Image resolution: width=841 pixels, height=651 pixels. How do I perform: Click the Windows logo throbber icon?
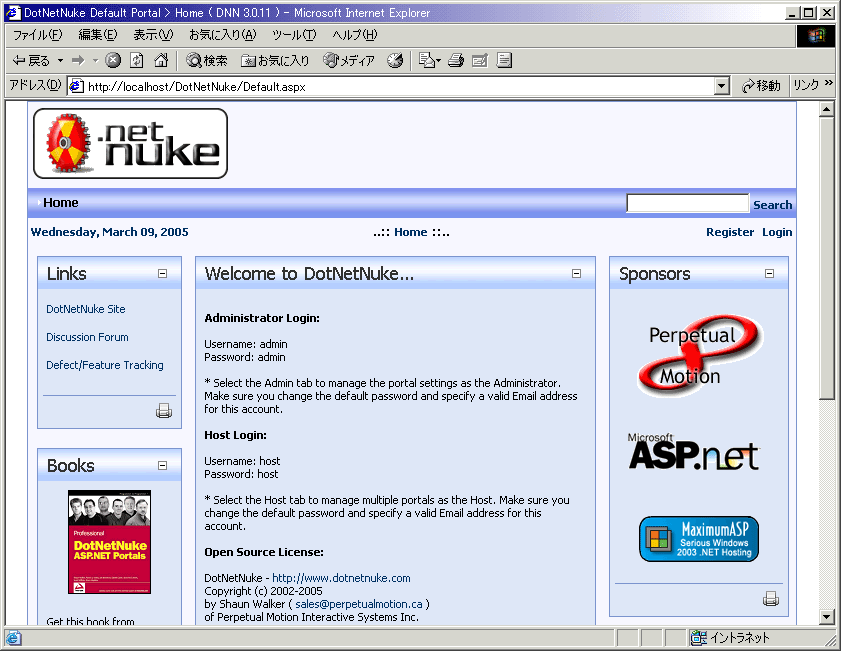[x=816, y=35]
